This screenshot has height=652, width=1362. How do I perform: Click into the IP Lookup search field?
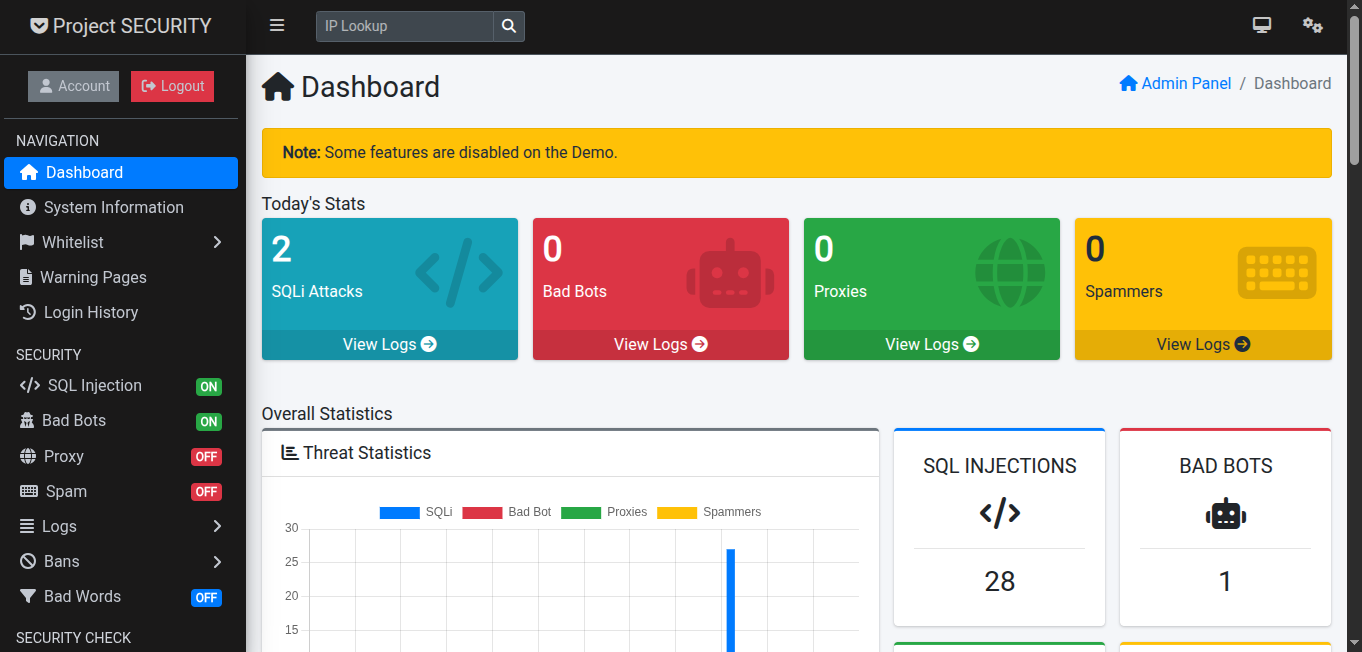[405, 26]
